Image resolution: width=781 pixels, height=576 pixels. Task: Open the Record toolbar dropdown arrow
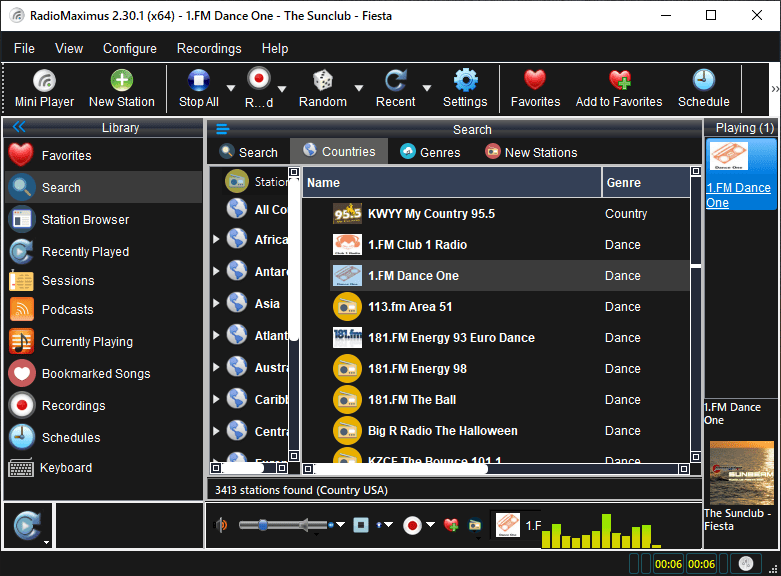coord(282,89)
